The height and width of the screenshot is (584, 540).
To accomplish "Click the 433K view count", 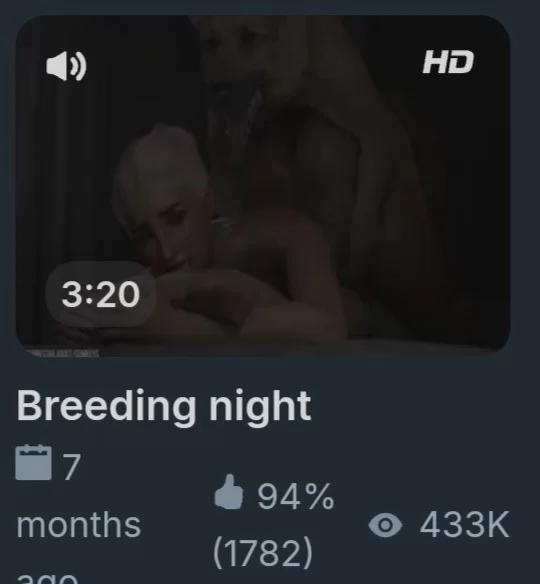I will click(x=464, y=525).
